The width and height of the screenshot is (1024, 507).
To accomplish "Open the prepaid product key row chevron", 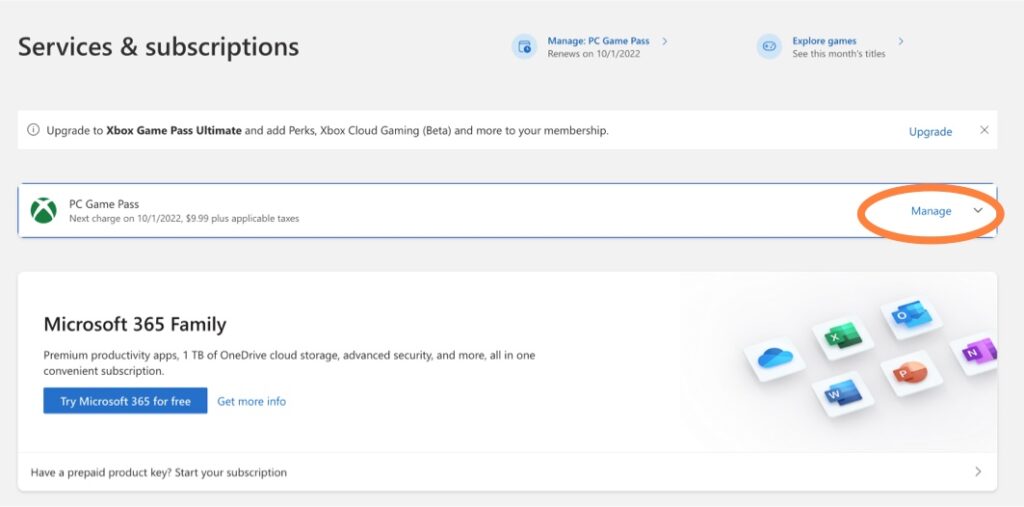I will tap(978, 472).
